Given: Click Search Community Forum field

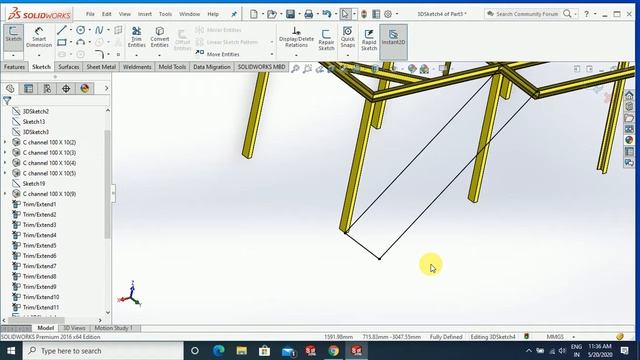Looking at the screenshot, I should 527,14.
